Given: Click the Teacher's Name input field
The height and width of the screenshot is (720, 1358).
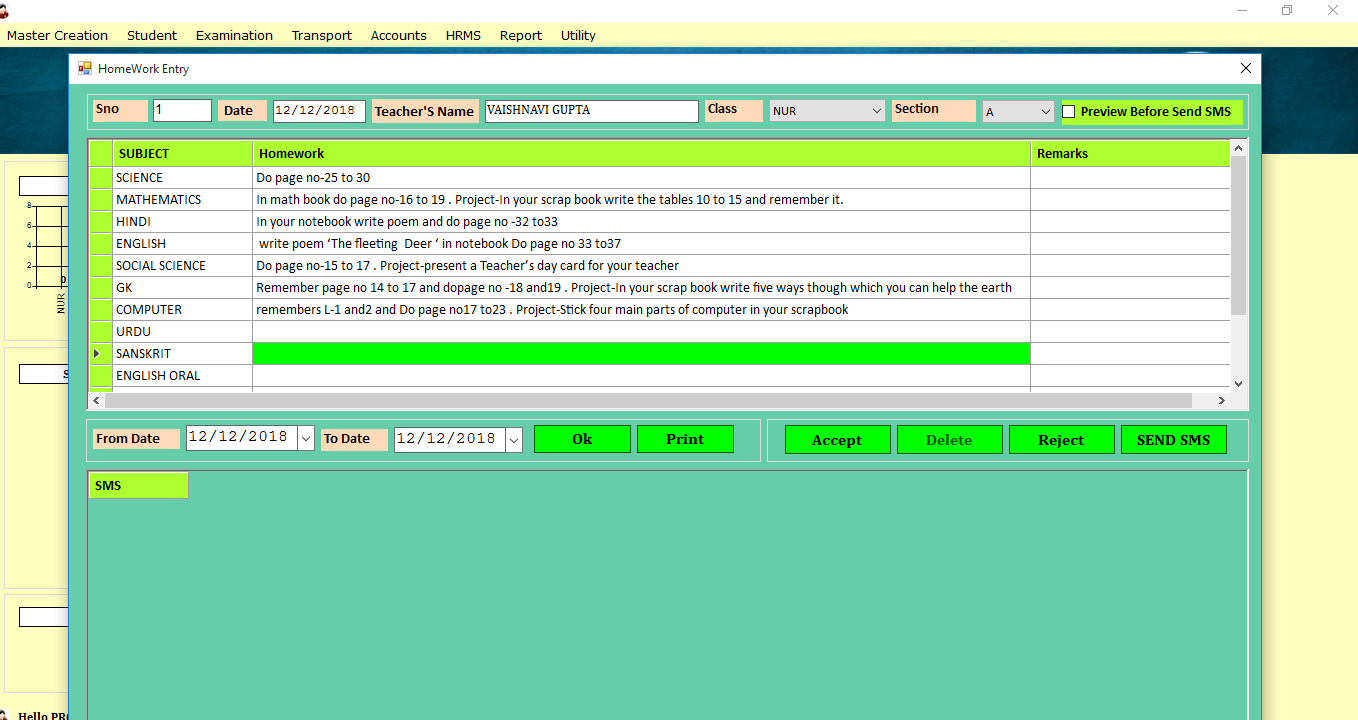Looking at the screenshot, I should coord(591,111).
